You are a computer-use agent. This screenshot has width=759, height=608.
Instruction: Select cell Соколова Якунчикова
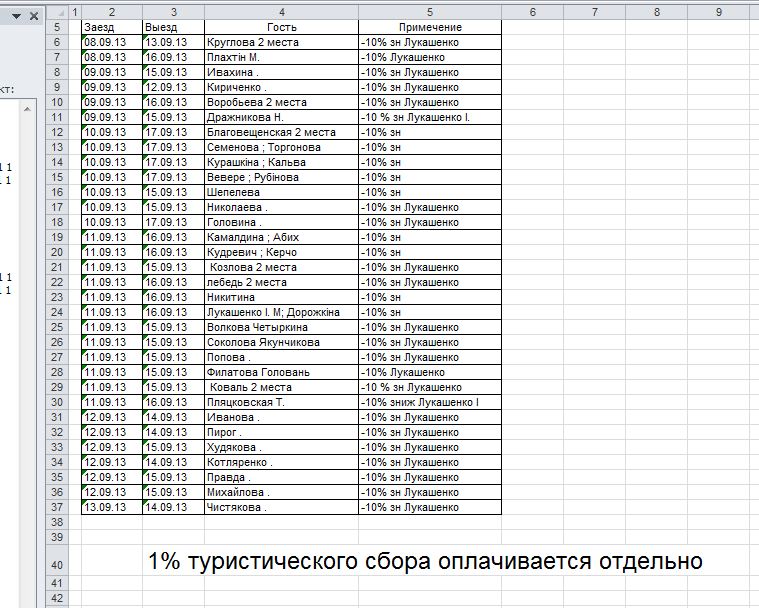[282, 342]
